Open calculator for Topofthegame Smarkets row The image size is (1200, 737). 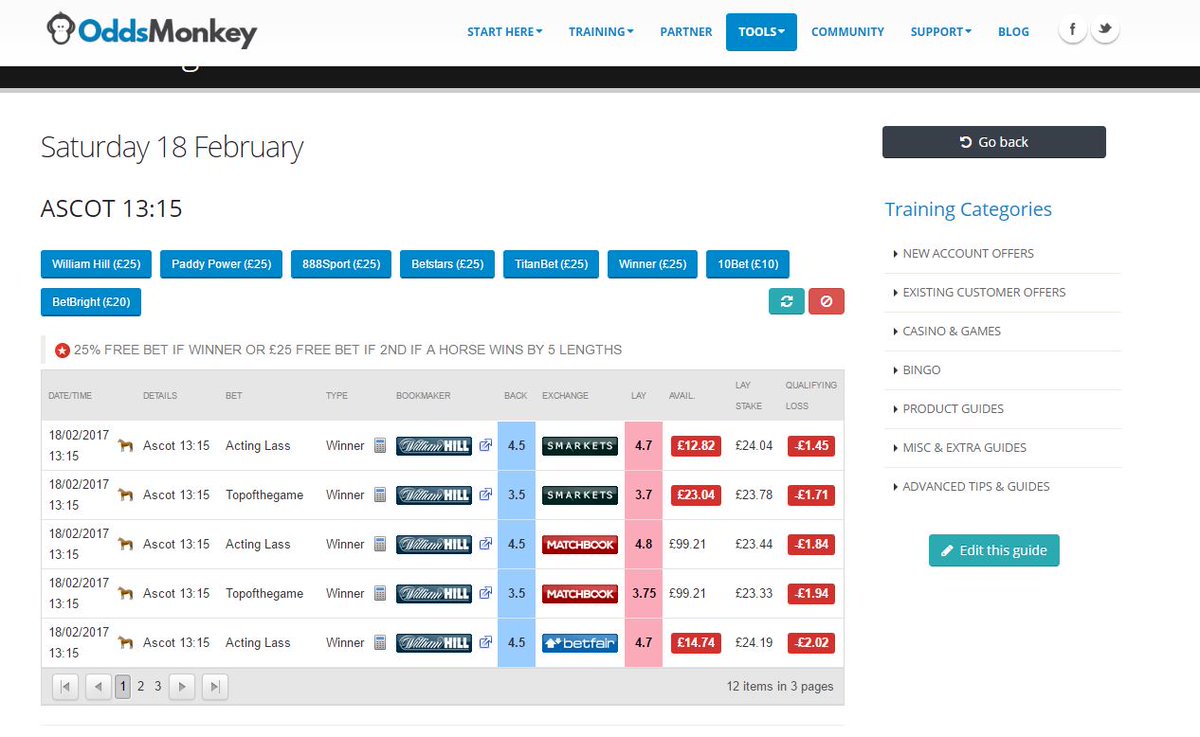380,494
